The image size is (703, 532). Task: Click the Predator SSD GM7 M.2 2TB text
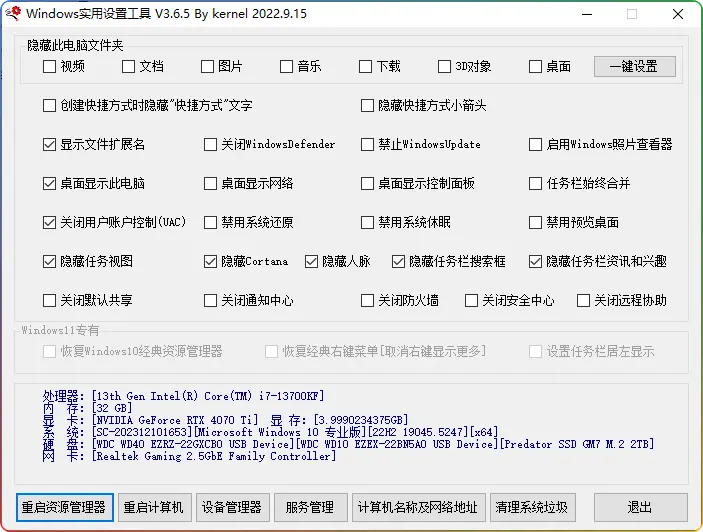tap(577, 444)
